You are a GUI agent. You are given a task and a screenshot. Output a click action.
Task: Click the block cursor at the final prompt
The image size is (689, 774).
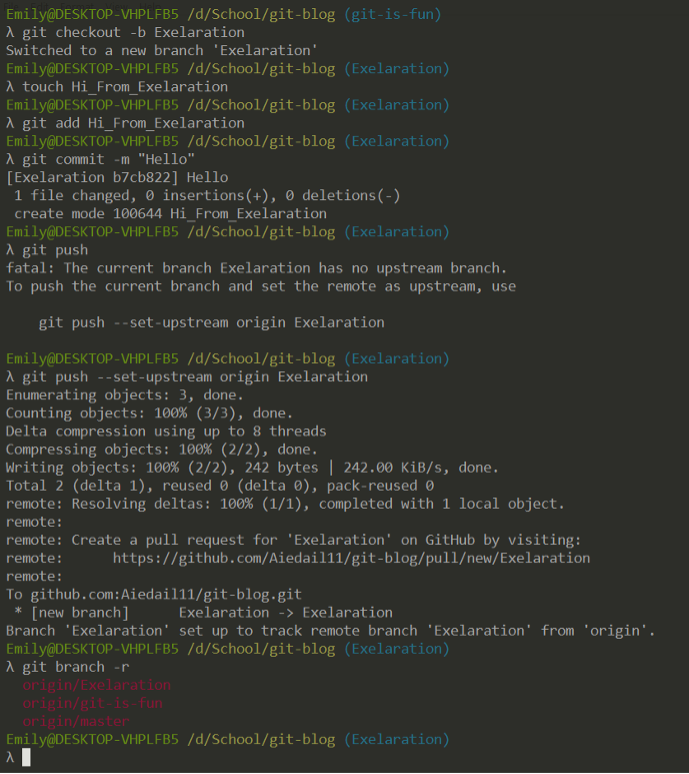26,757
